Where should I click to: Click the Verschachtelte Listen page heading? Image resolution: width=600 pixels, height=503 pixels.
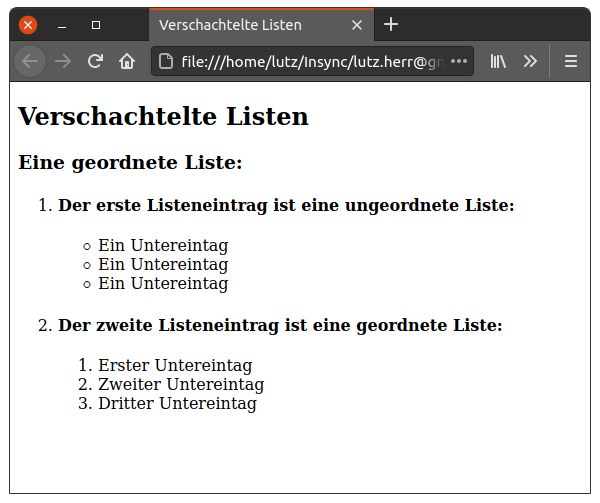coord(163,117)
